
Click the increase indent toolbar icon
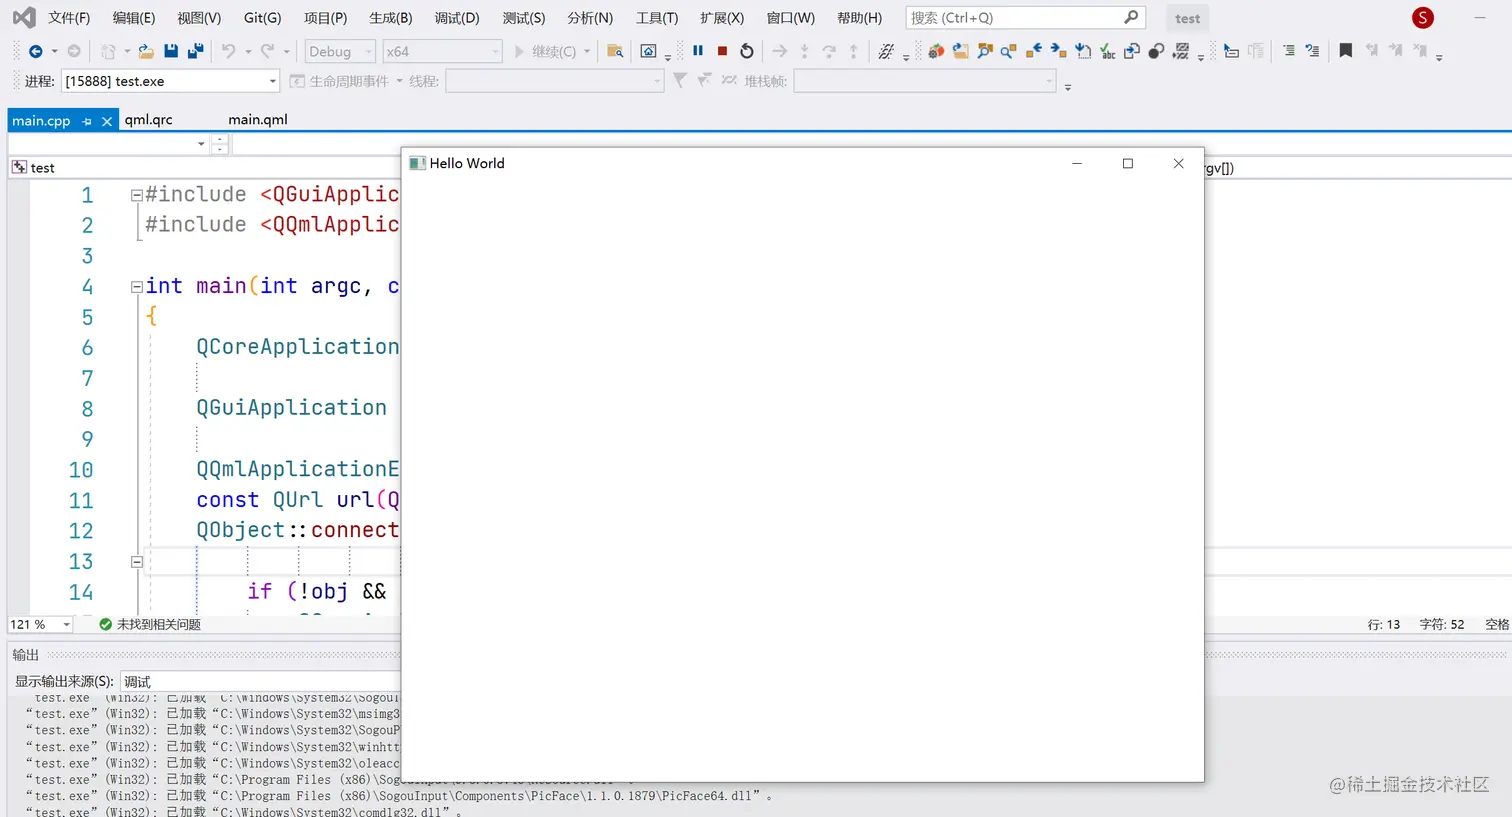tap(1289, 51)
